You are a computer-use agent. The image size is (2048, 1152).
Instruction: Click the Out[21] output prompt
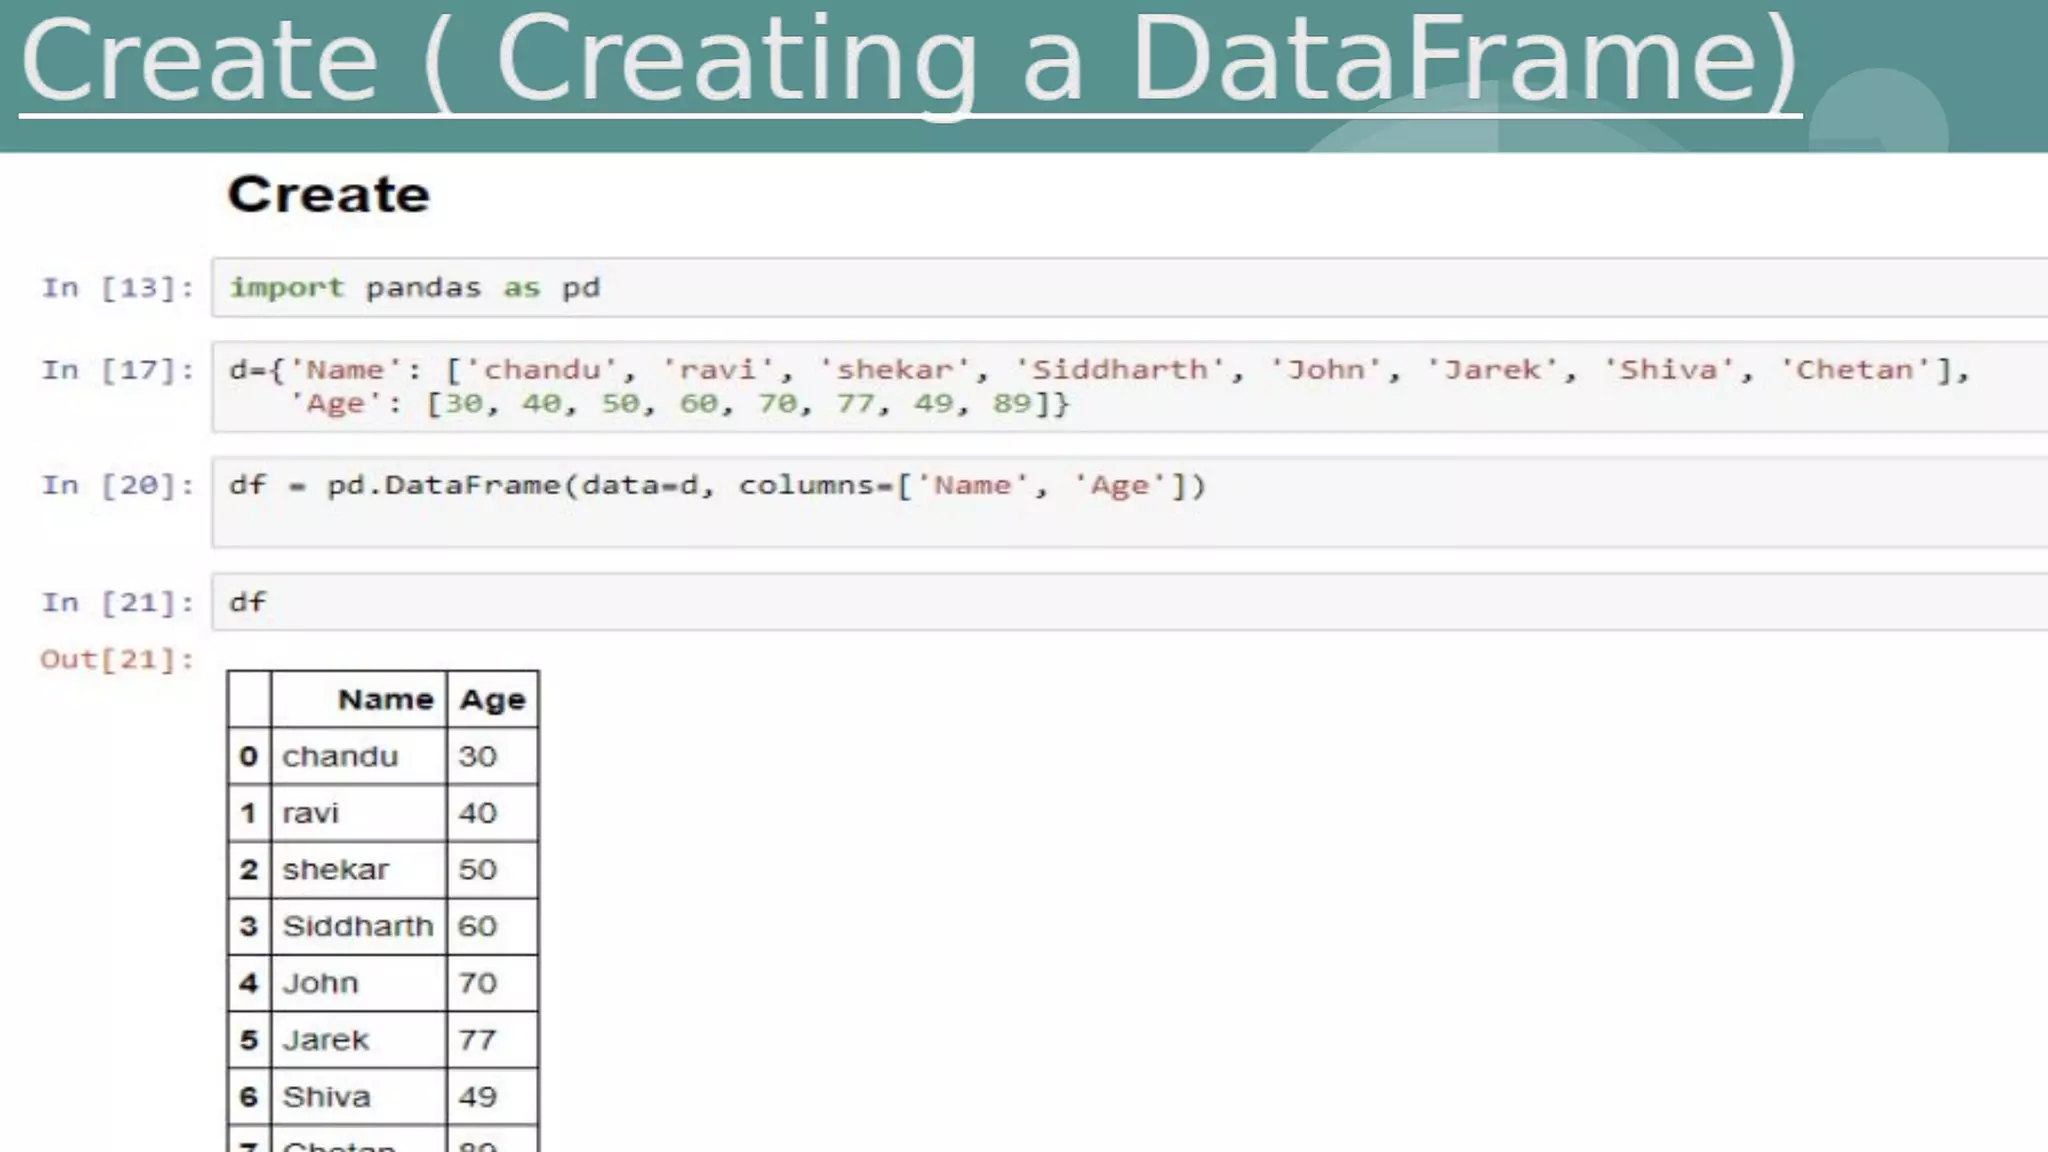118,660
